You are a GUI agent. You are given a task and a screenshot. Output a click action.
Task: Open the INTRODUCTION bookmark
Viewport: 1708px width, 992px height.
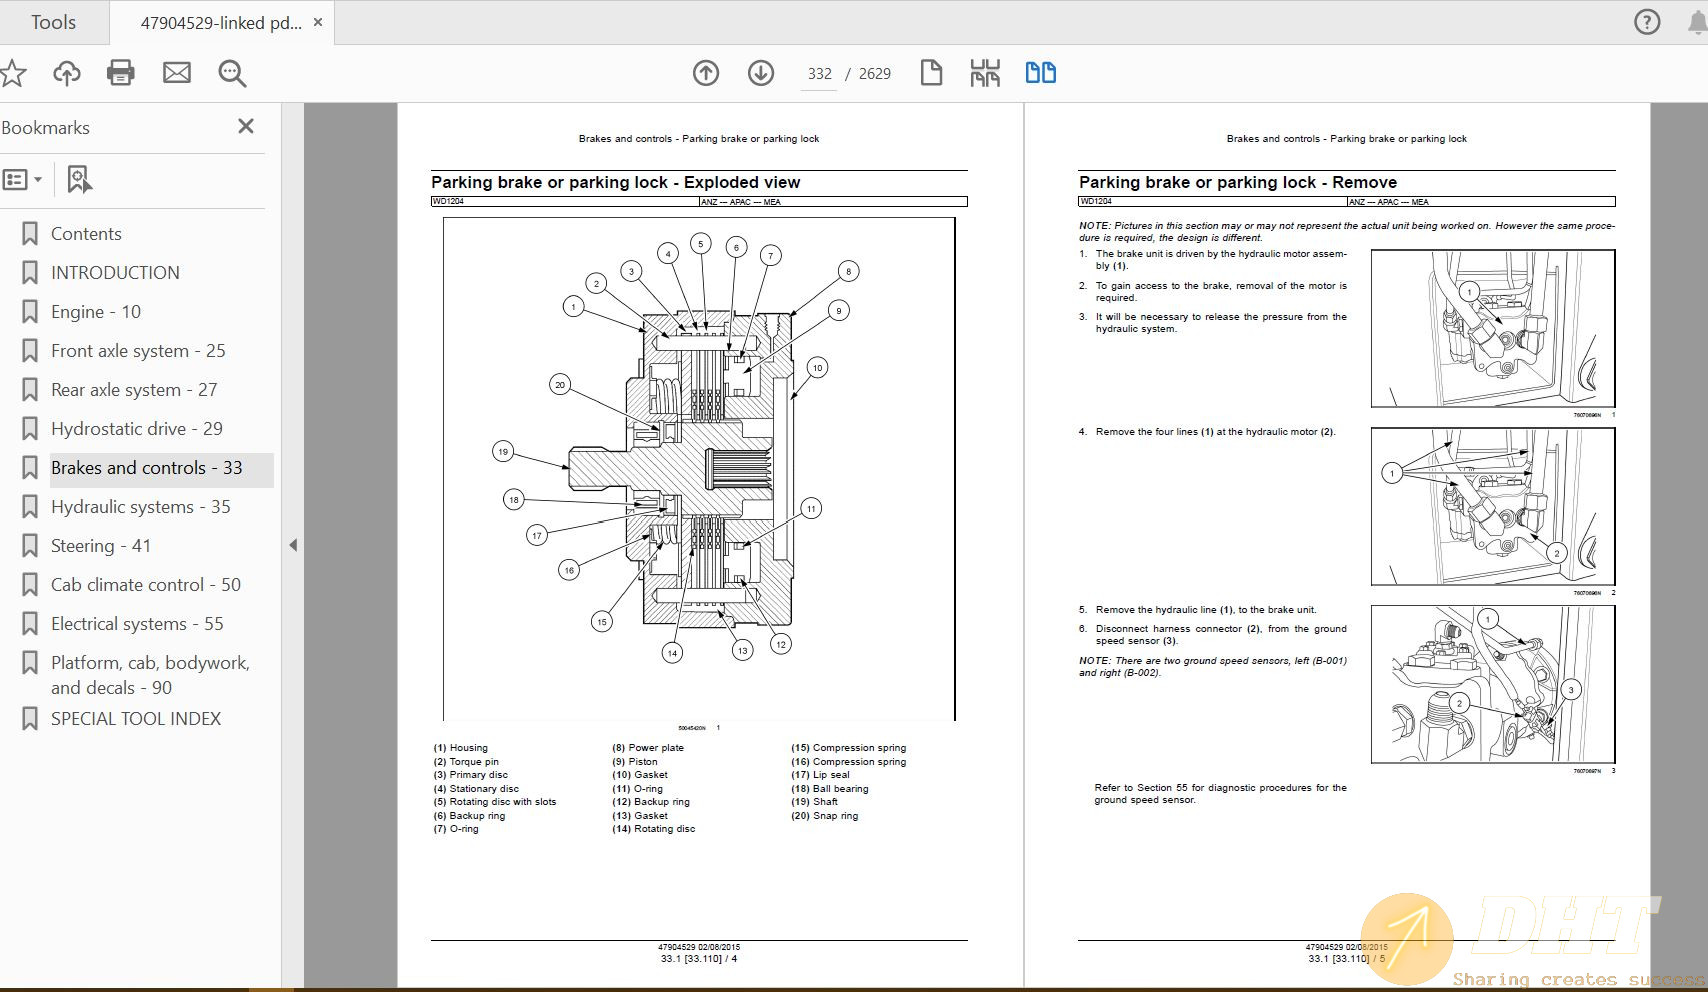click(115, 273)
